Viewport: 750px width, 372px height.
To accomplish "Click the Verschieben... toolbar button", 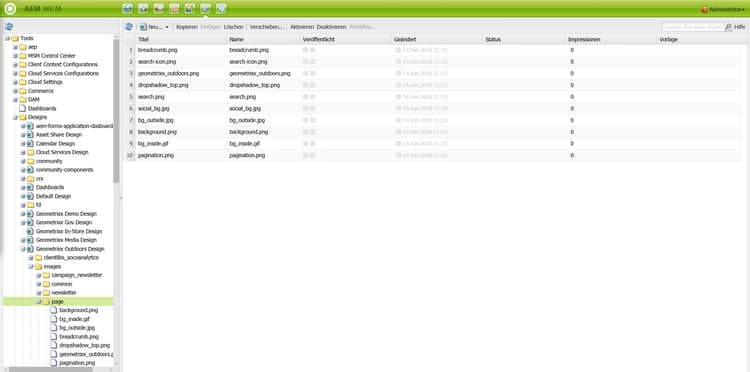I will (267, 27).
